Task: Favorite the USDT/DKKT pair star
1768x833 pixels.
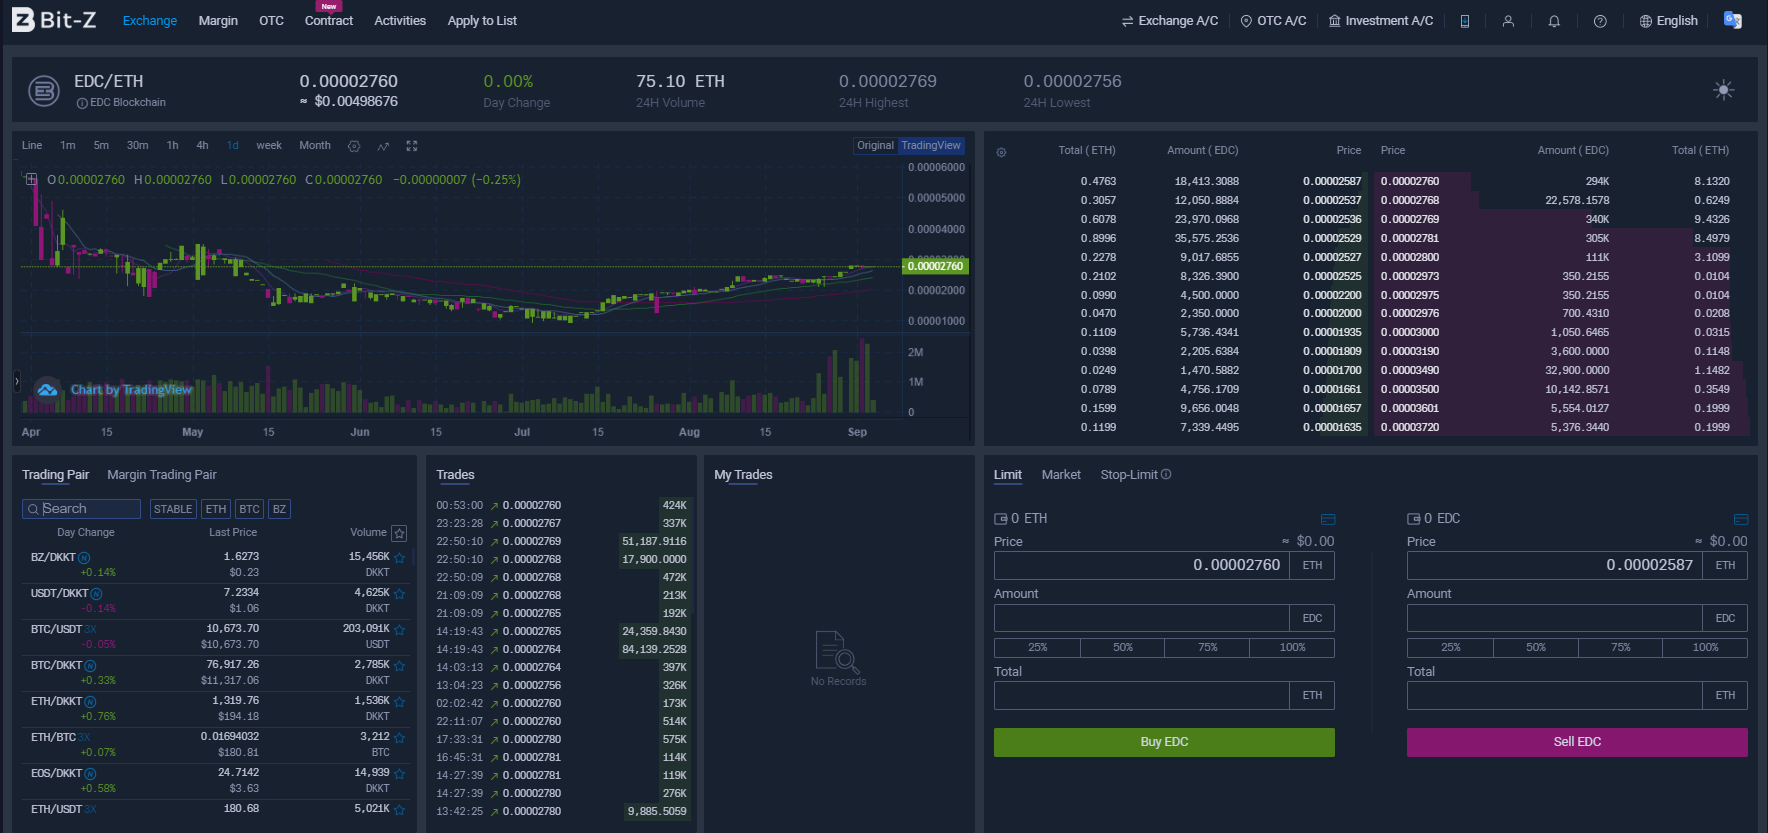Action: click(400, 594)
